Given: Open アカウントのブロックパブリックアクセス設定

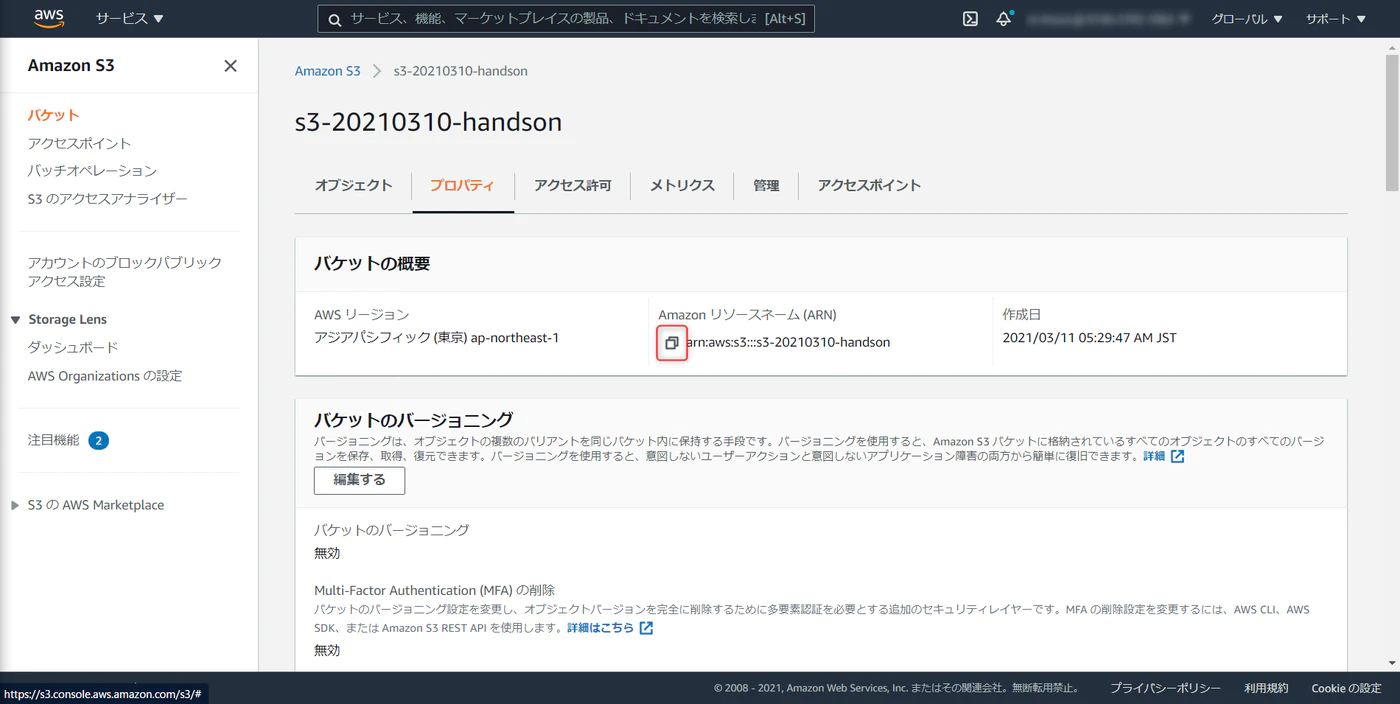Looking at the screenshot, I should pos(125,272).
